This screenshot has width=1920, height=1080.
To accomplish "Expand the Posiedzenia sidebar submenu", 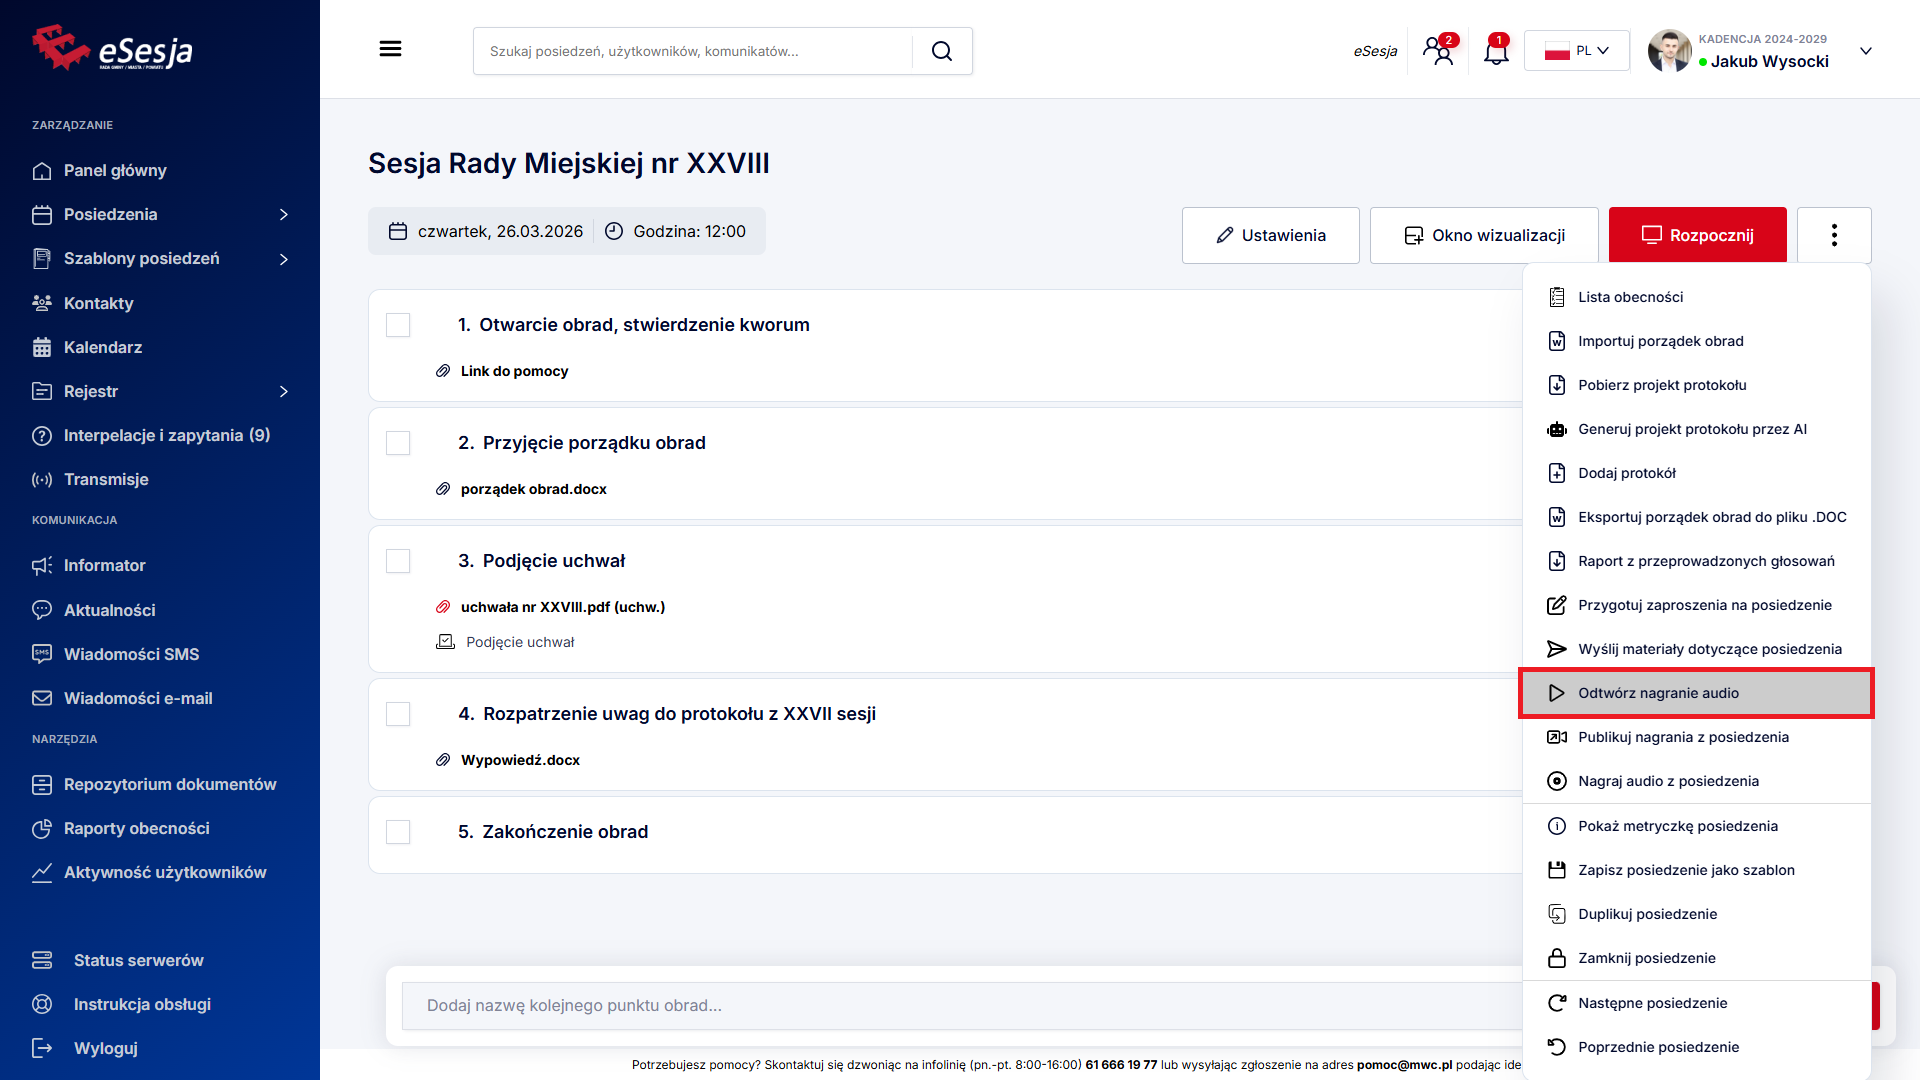I will point(284,214).
